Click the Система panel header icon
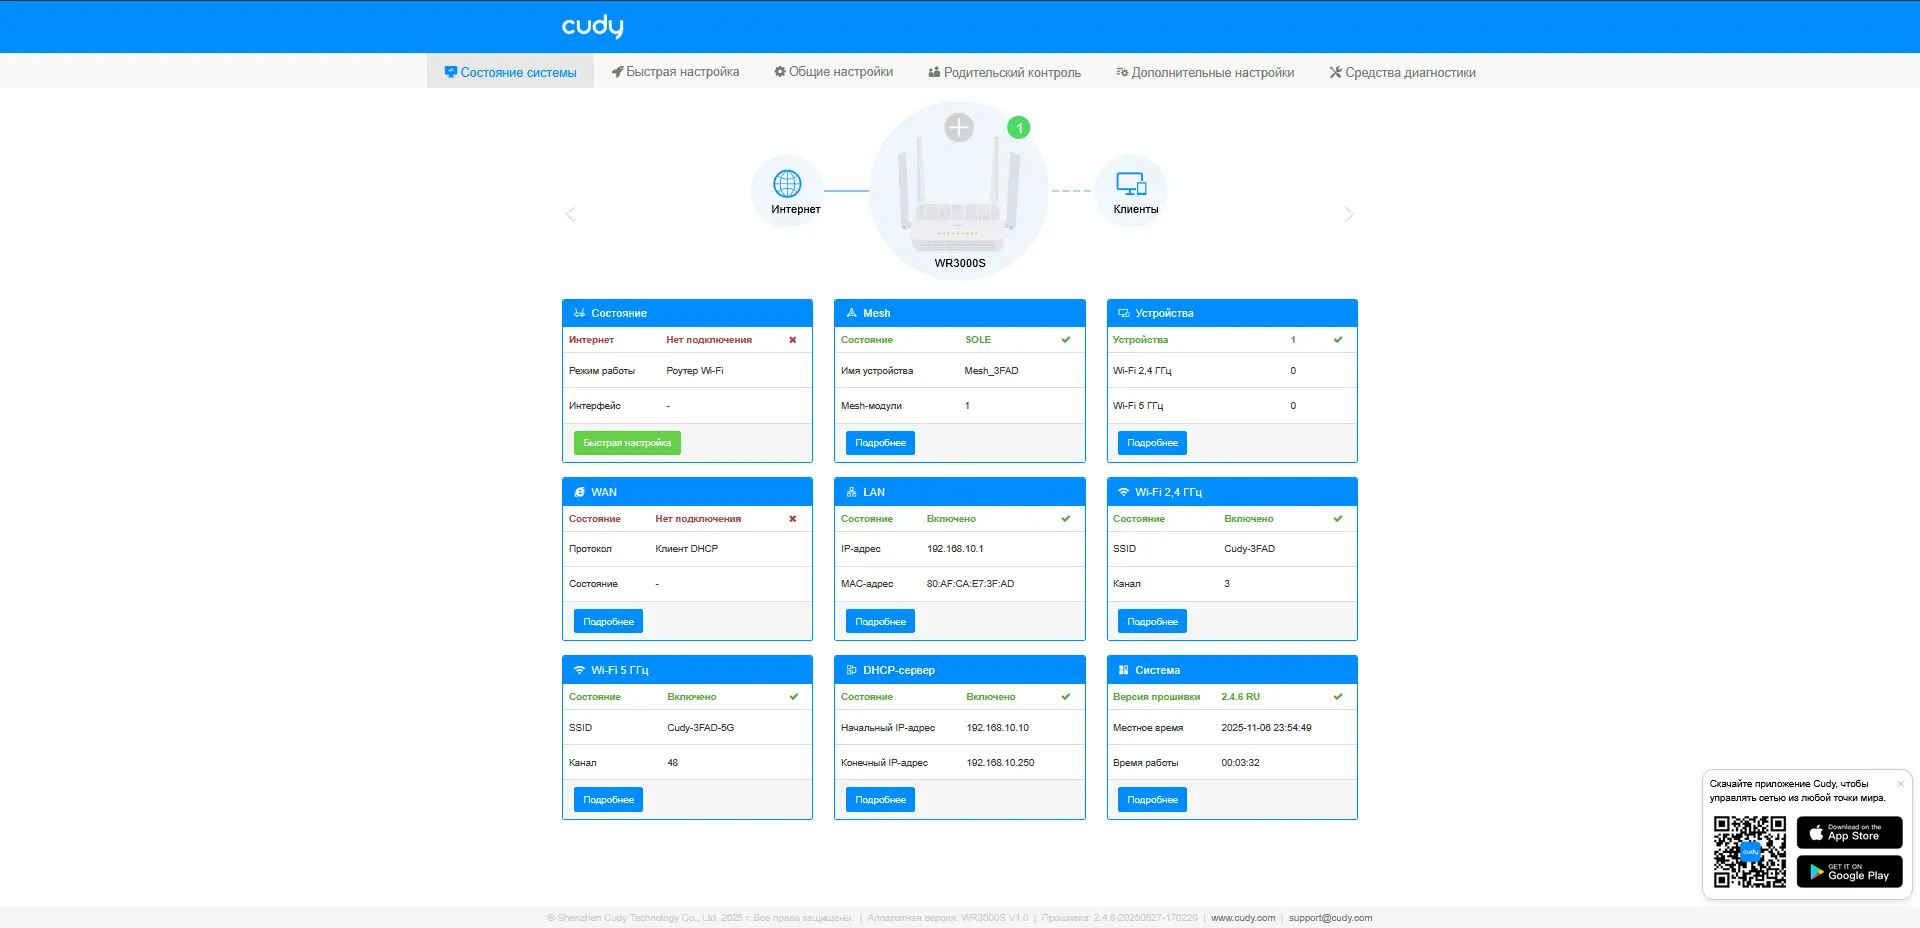The image size is (1920, 928). pos(1124,670)
